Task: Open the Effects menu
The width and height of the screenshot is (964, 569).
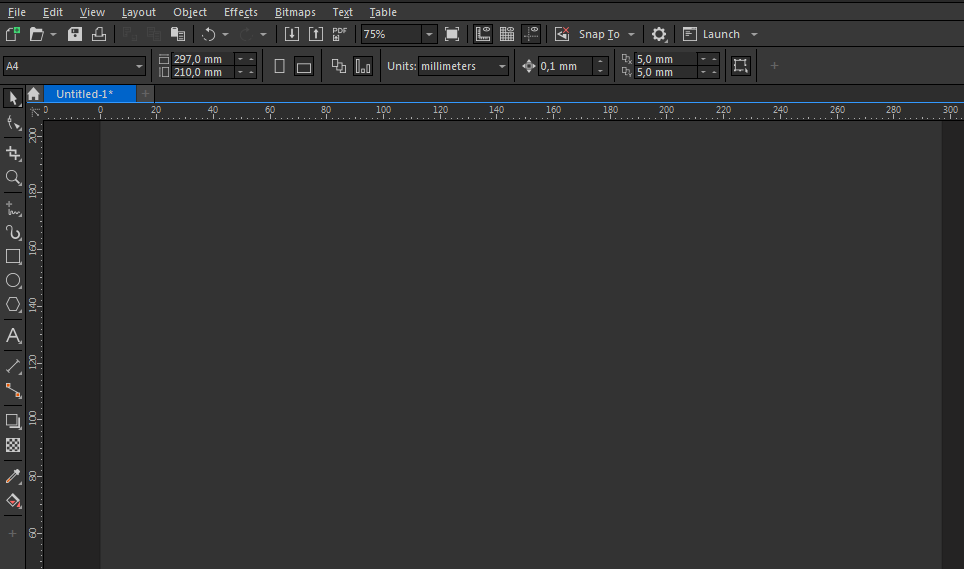Action: pyautogui.click(x=240, y=12)
